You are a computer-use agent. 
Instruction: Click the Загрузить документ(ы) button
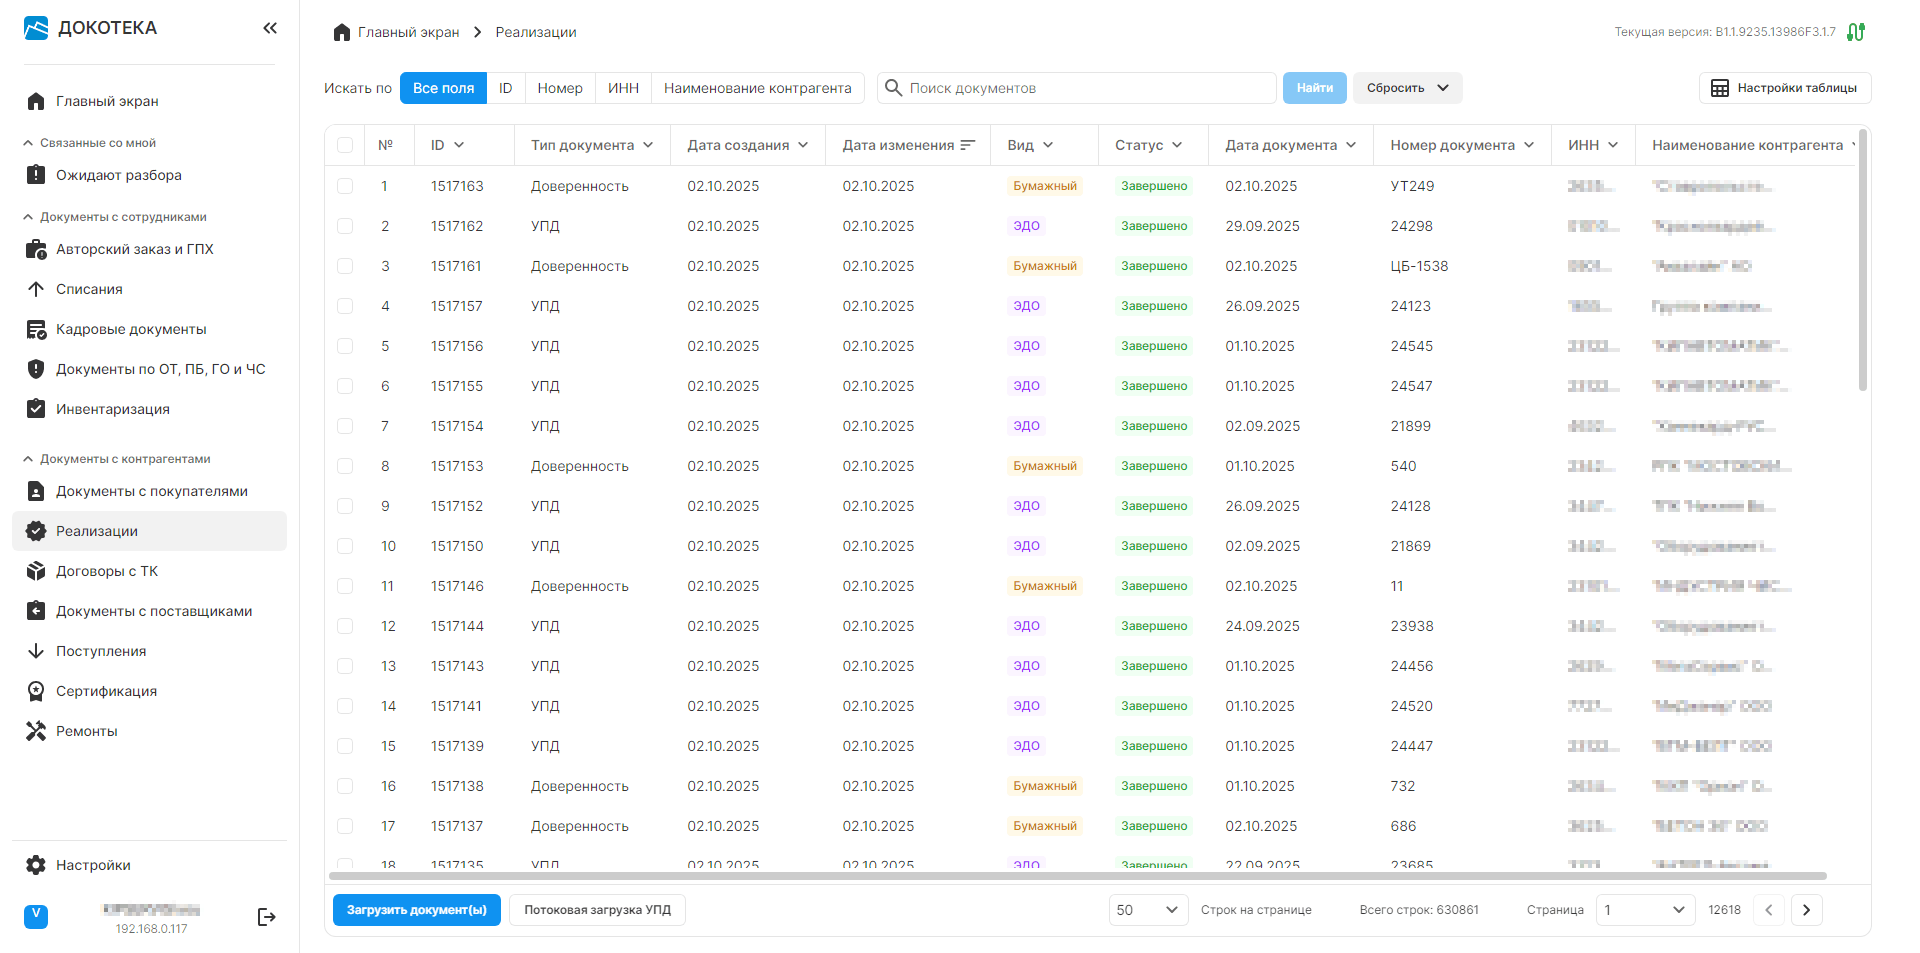tap(416, 910)
